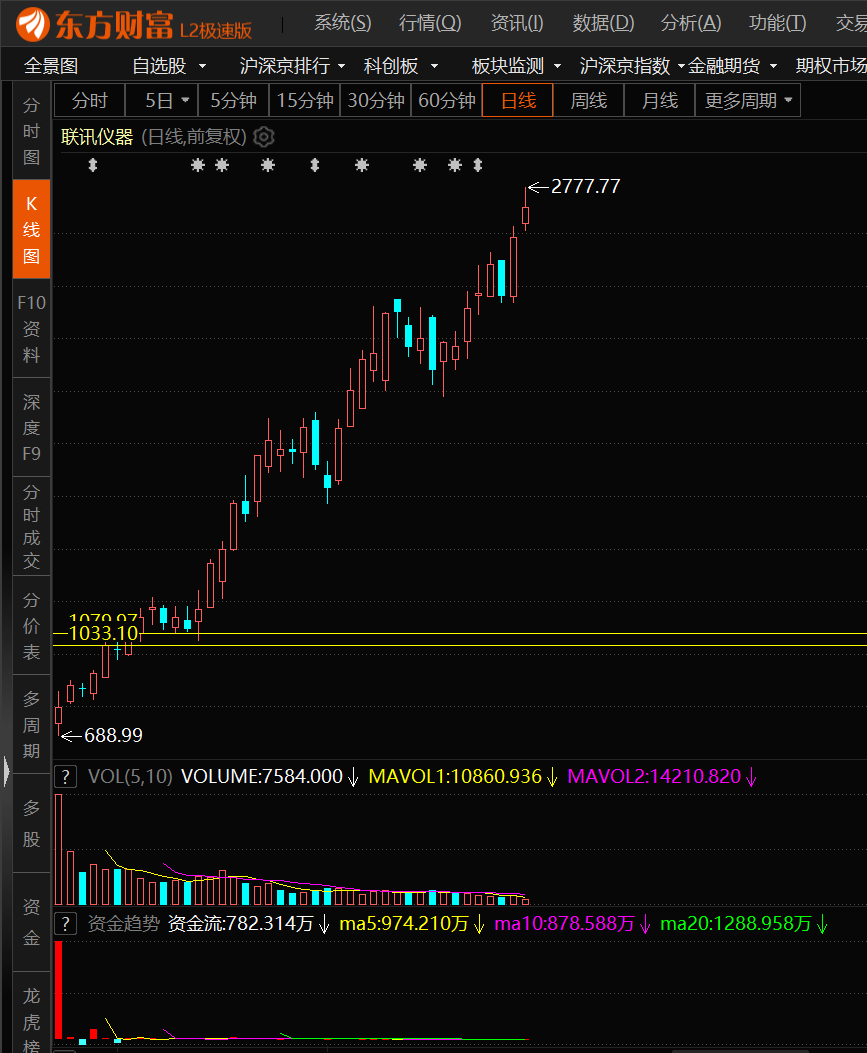867x1053 pixels.
Task: Open 分时图 in the left sidebar
Action: pos(32,131)
